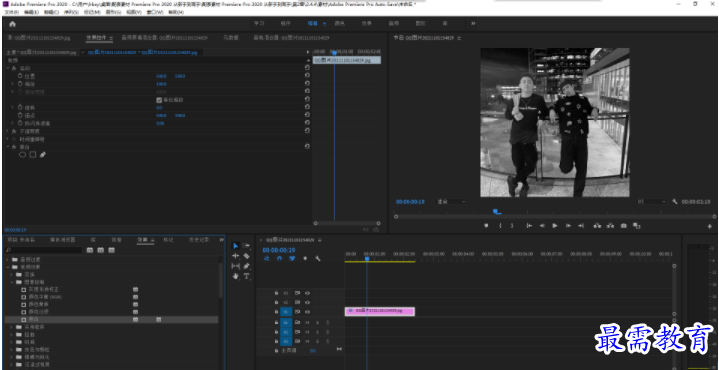Step back one frame
This screenshot has width=719, height=370.
point(542,226)
